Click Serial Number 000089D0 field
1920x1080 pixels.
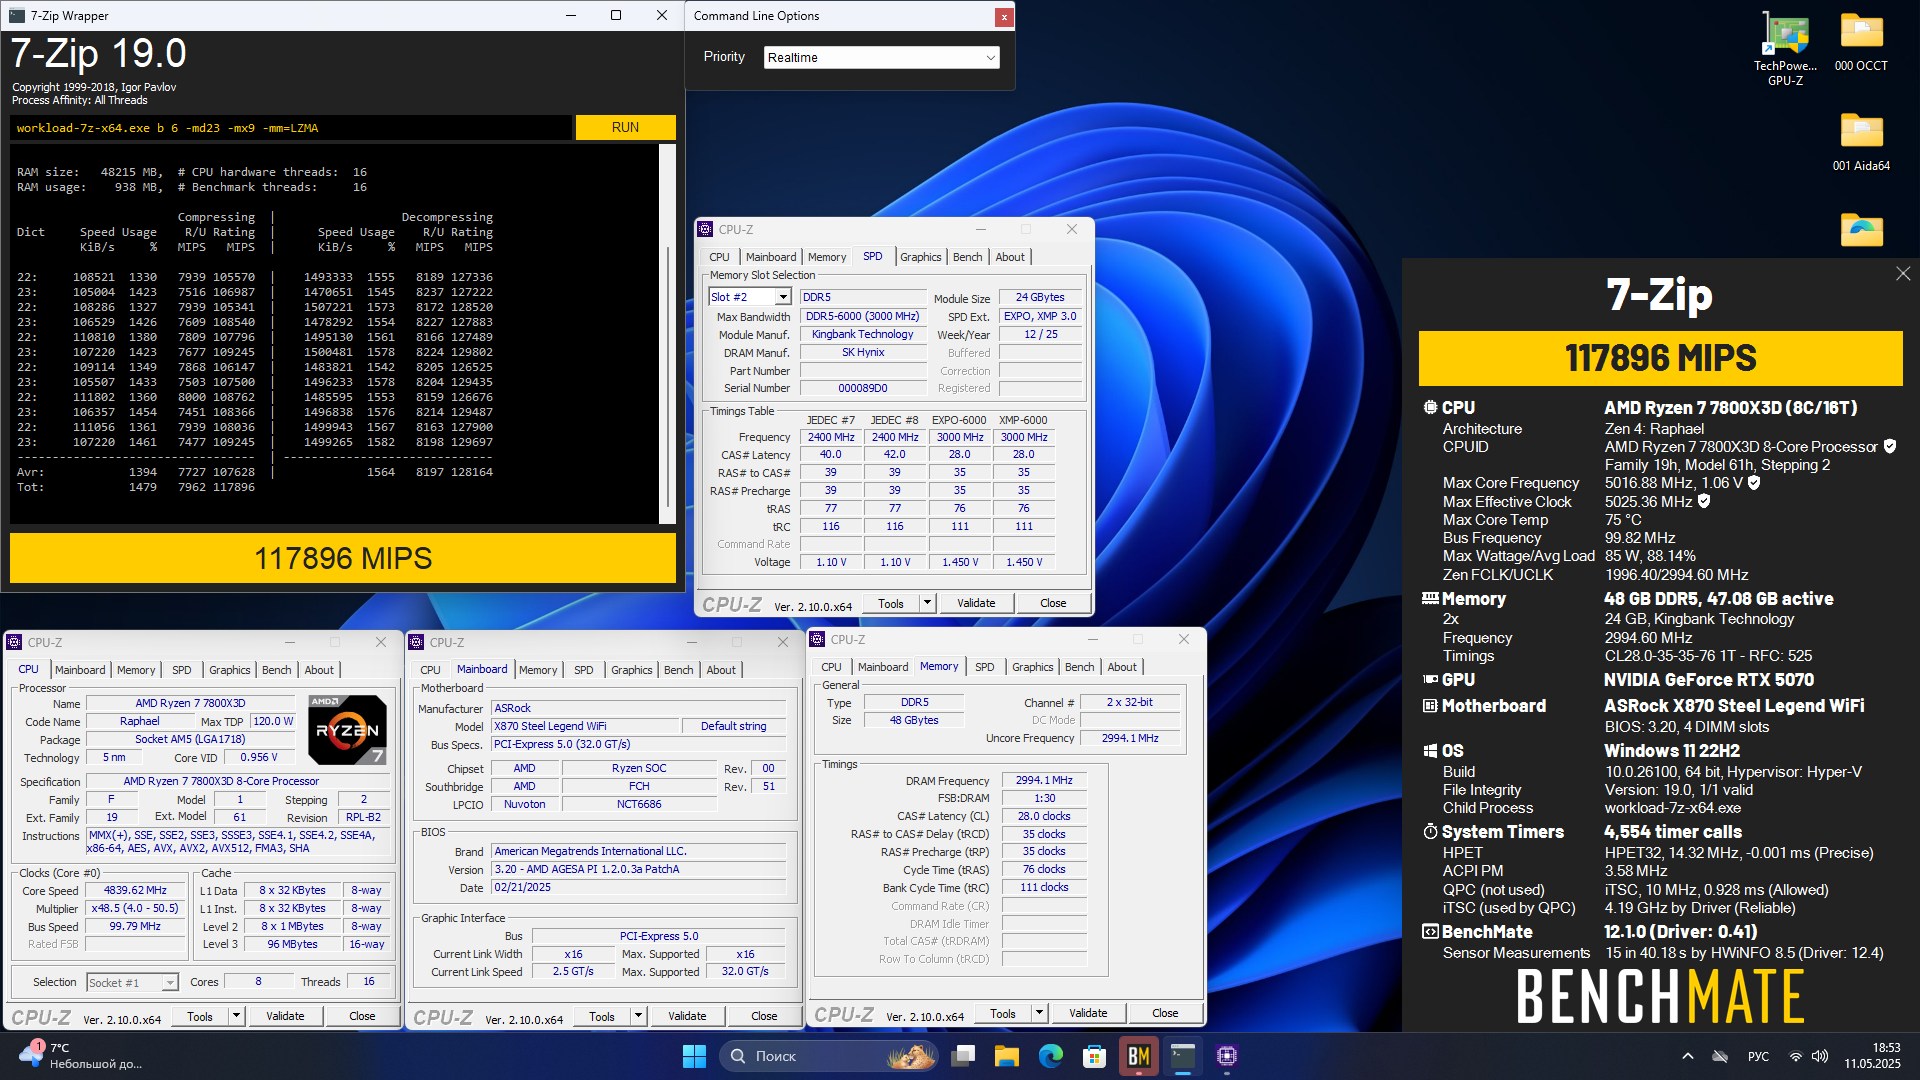[862, 388]
